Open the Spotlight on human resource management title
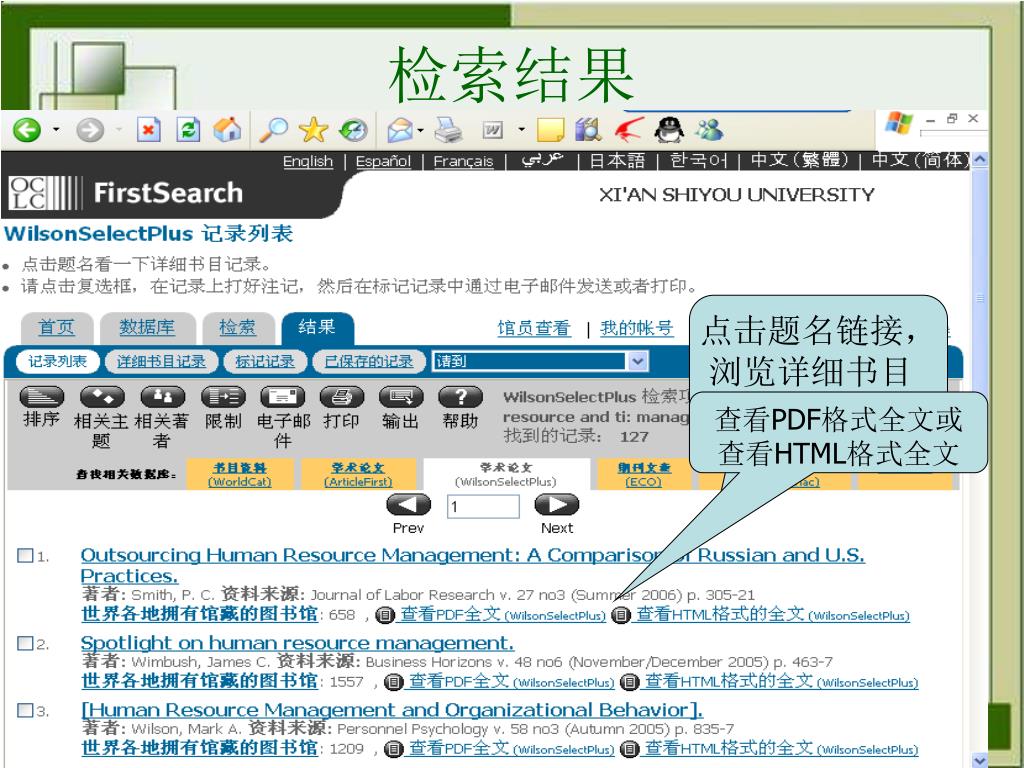The width and height of the screenshot is (1024, 768). point(297,643)
